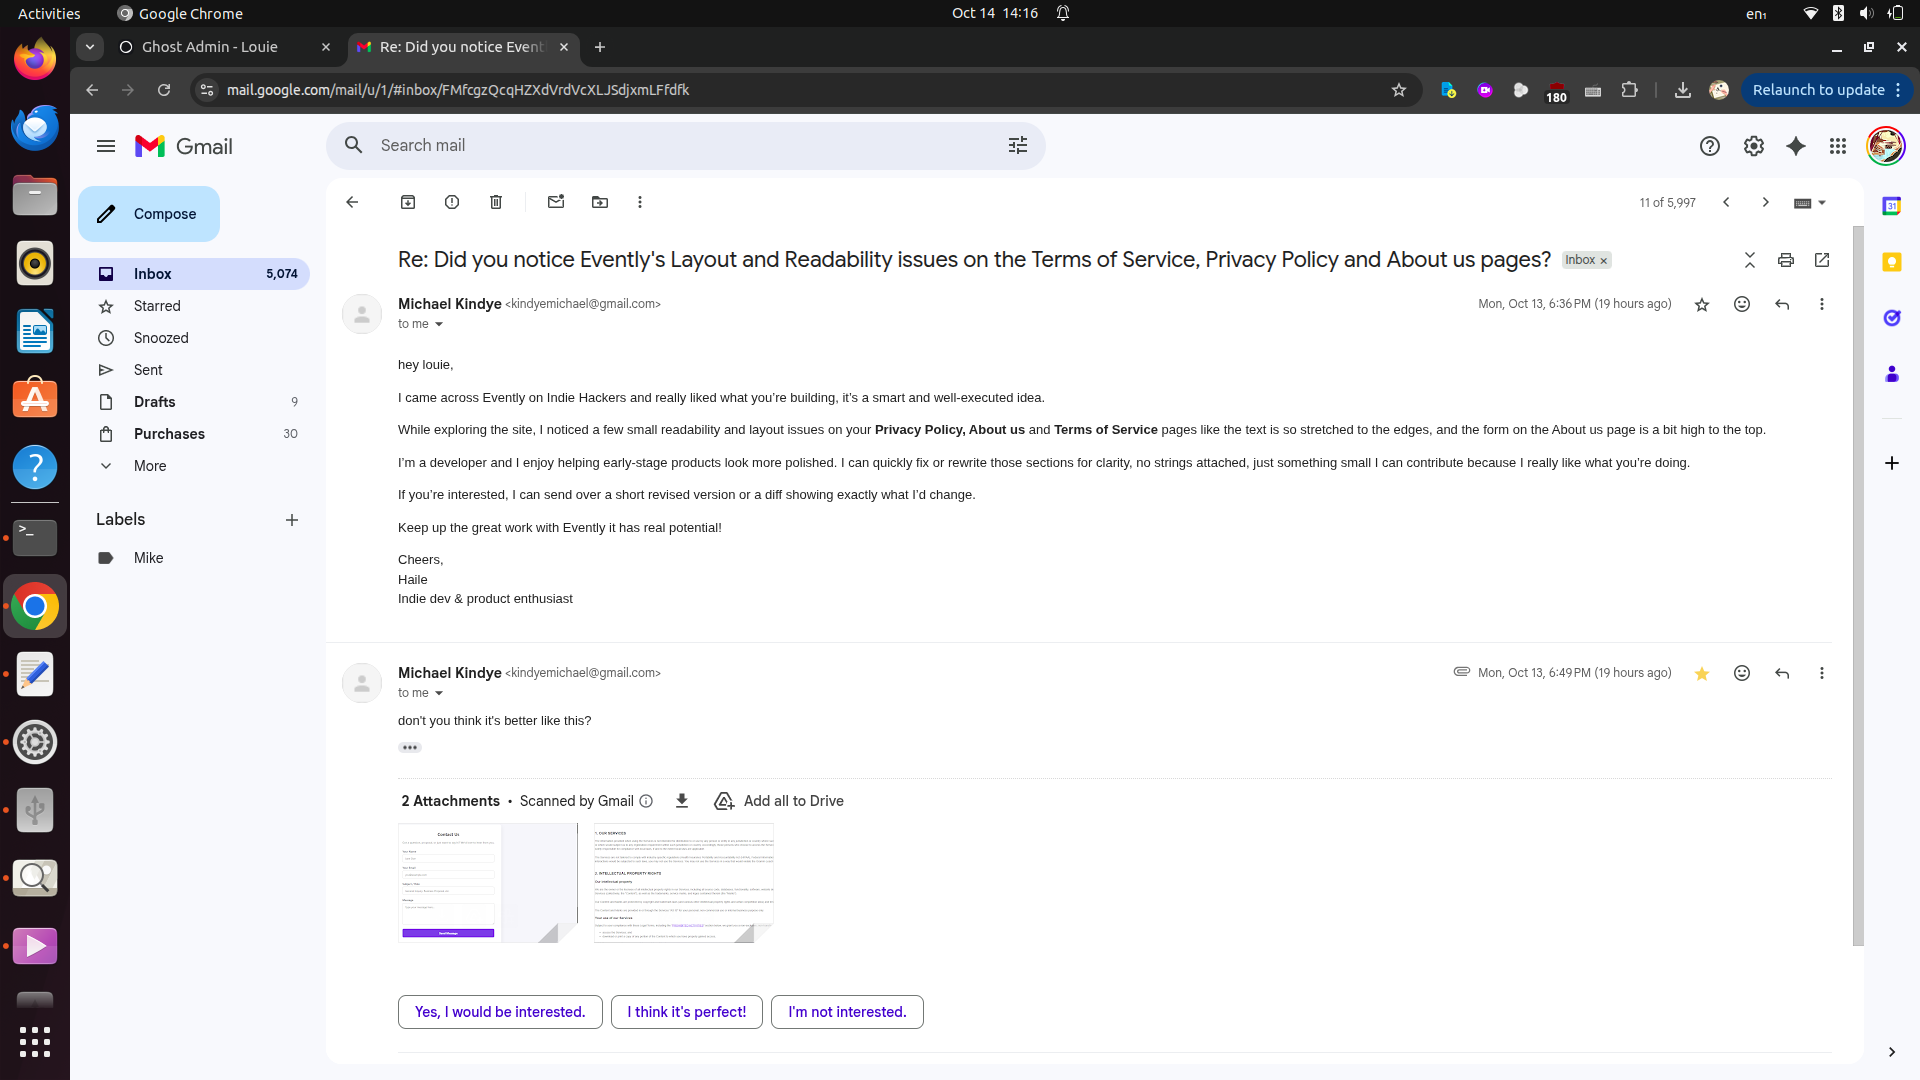1920x1080 pixels.
Task: Report this email as spam
Action: tap(452, 202)
